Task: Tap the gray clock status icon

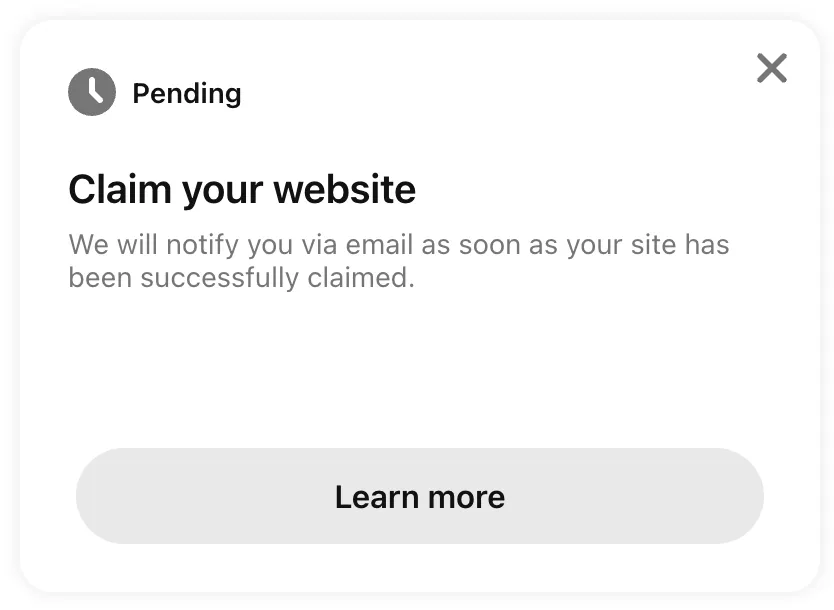Action: point(92,93)
